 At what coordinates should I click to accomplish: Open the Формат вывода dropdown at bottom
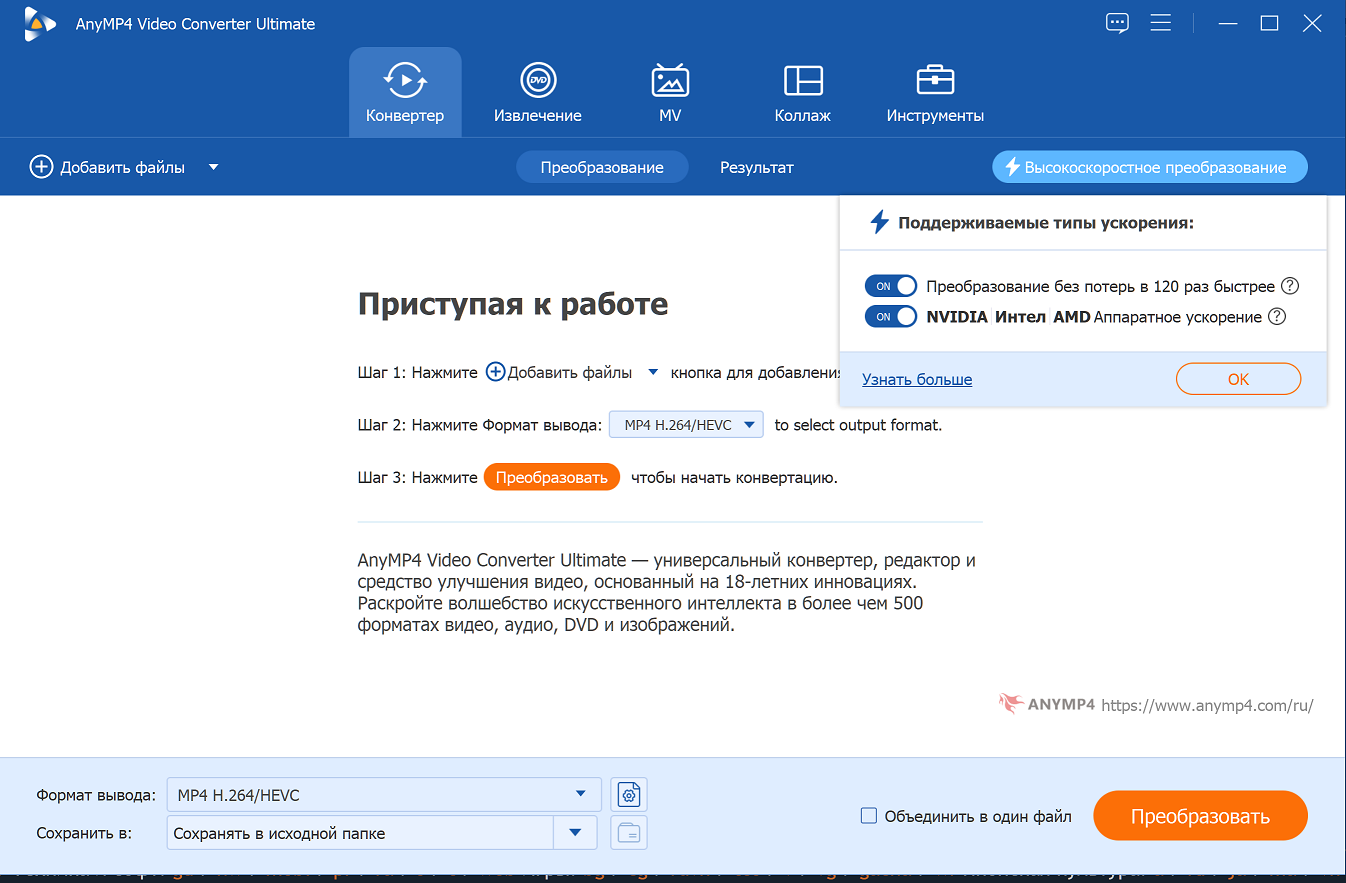tap(384, 795)
